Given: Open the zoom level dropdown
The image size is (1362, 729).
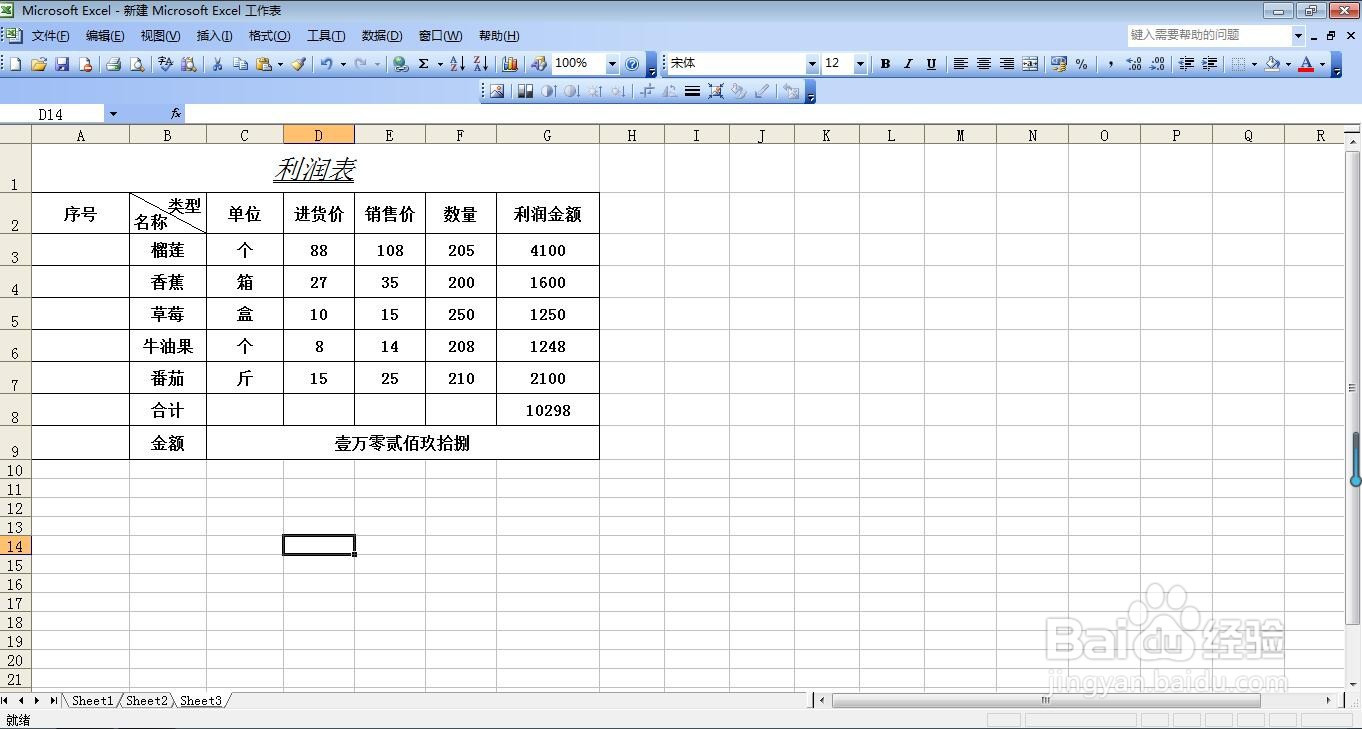Looking at the screenshot, I should coord(611,63).
